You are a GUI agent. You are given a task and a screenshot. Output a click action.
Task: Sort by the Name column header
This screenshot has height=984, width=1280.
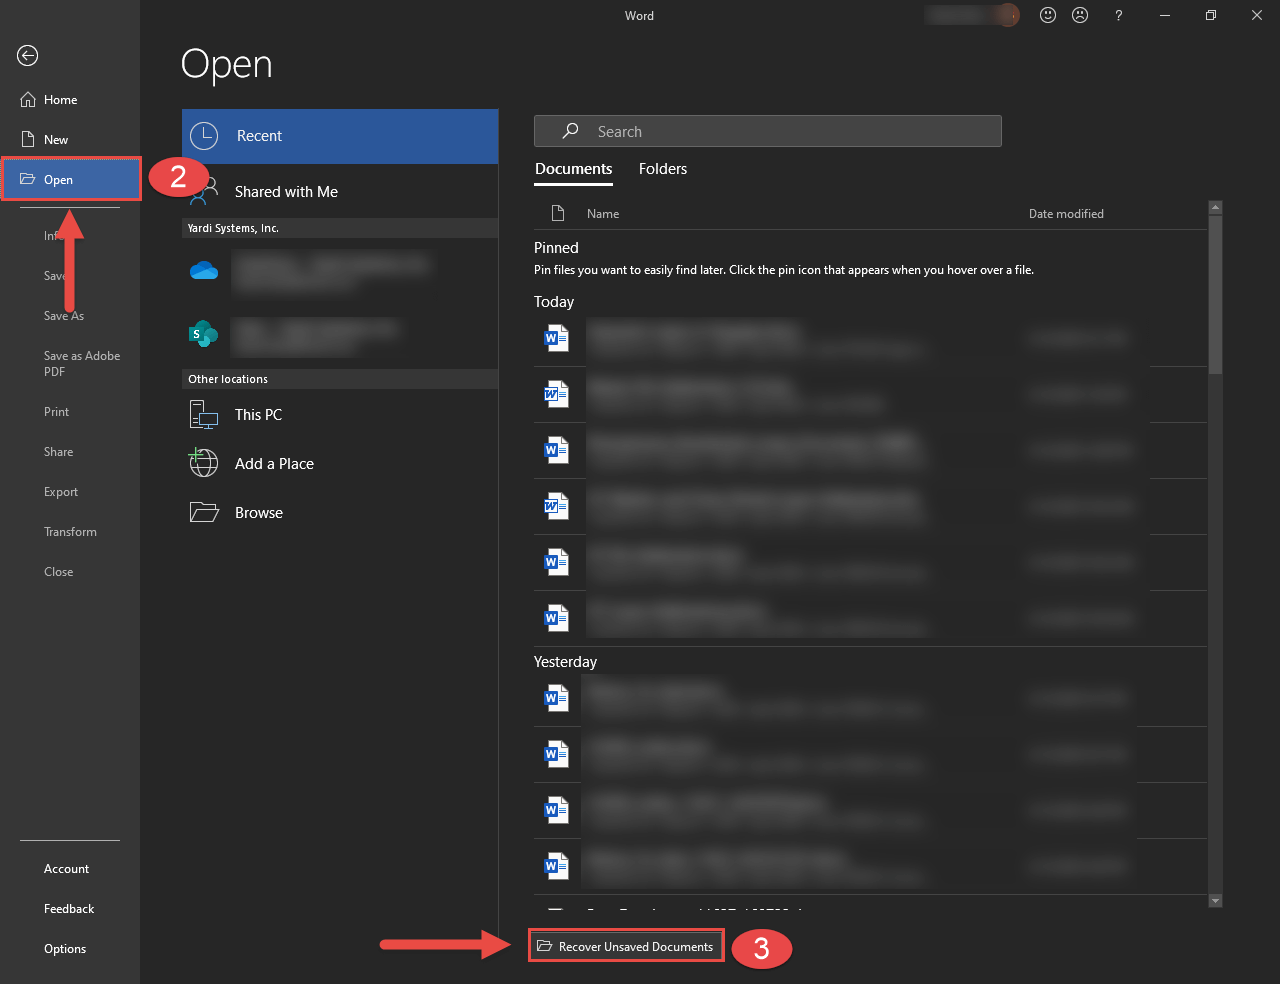point(603,214)
